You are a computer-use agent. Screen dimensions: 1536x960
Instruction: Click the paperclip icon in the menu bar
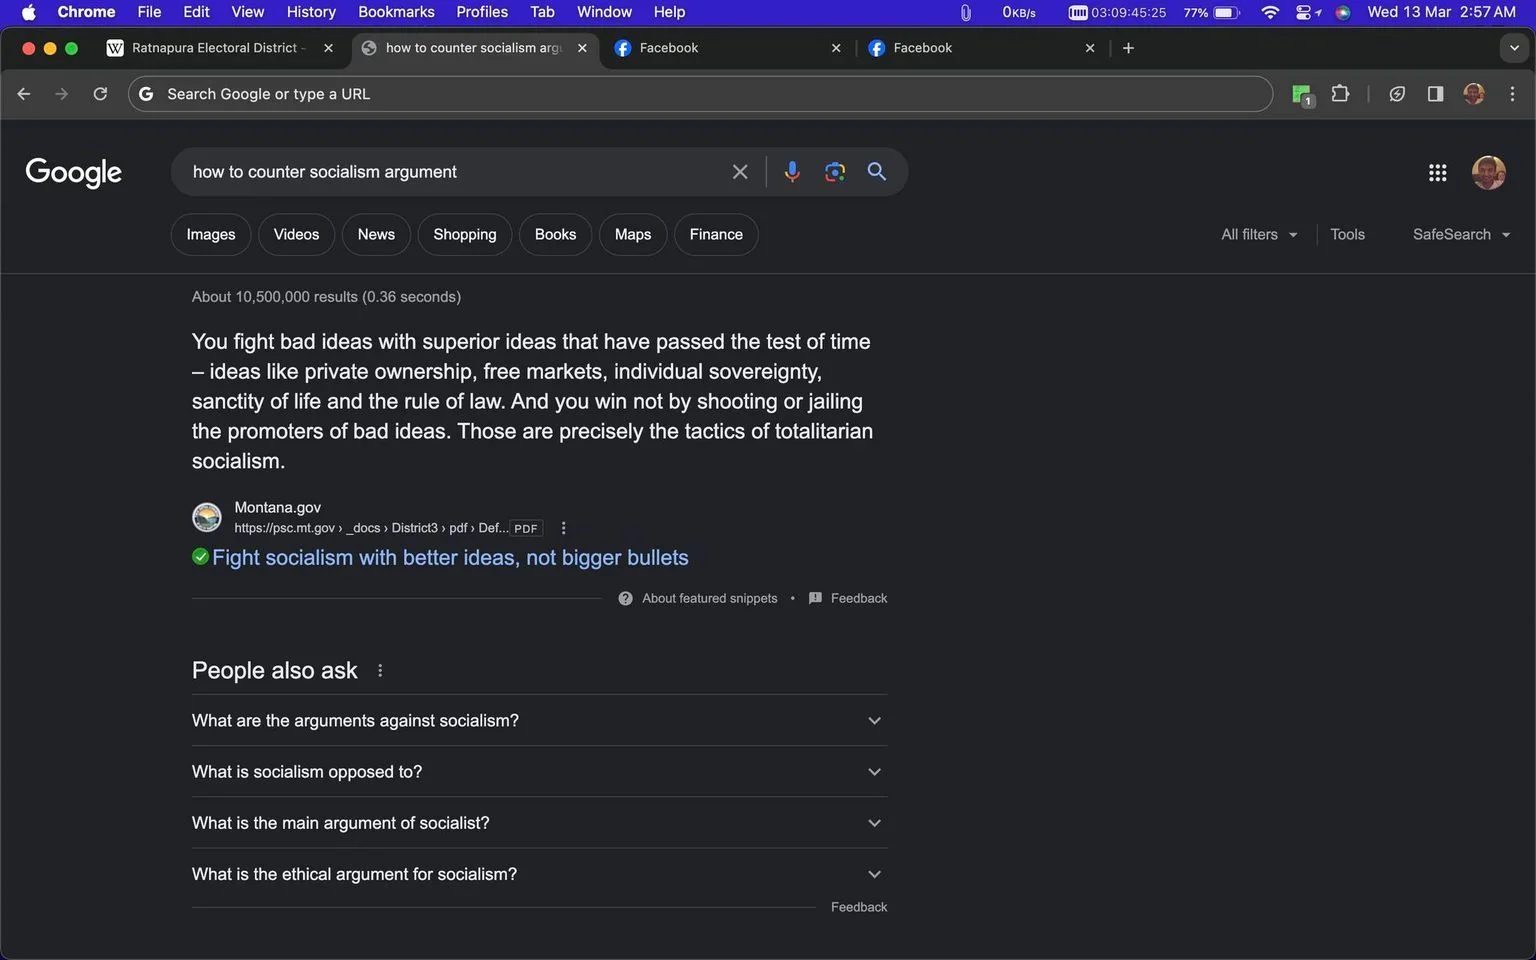tap(965, 12)
